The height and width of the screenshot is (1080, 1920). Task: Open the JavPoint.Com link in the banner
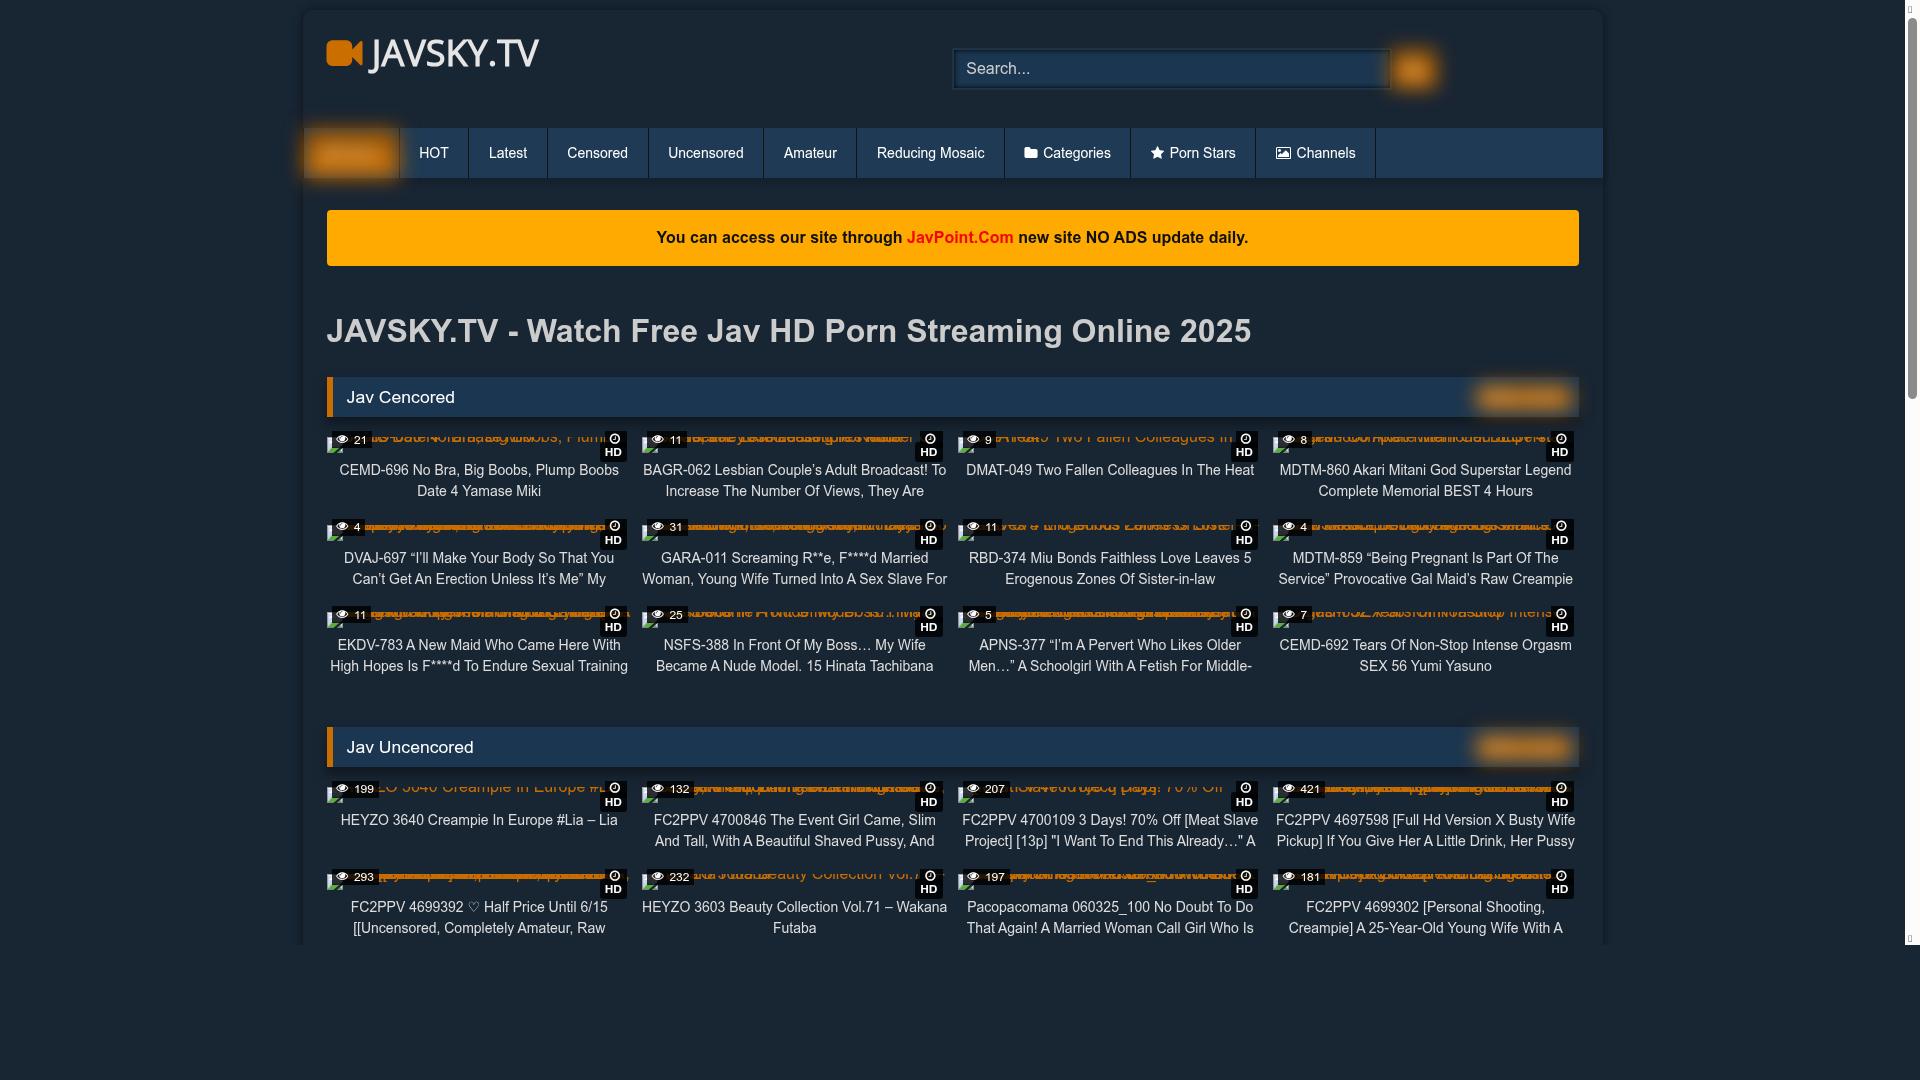pos(960,237)
